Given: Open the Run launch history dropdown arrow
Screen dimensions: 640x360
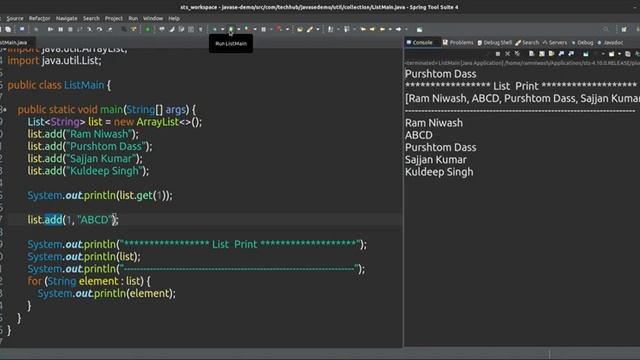Looking at the screenshot, I should tap(239, 29).
